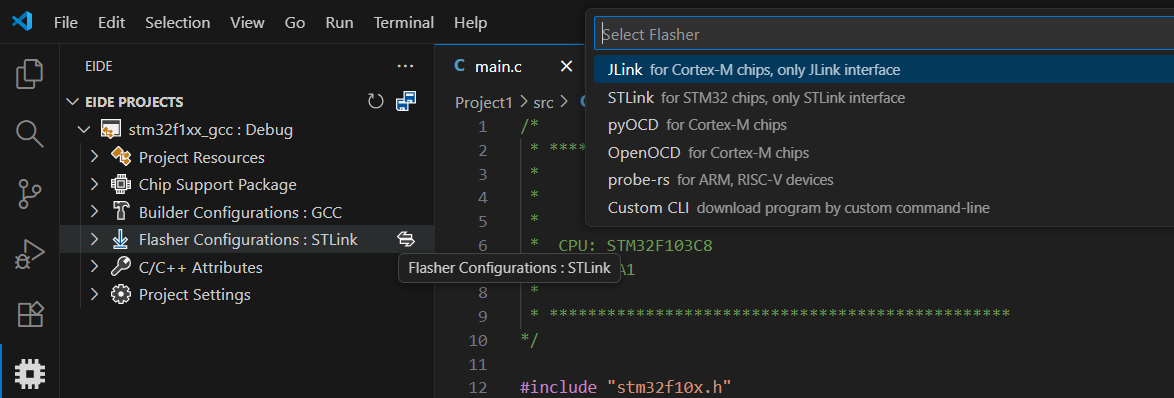The width and height of the screenshot is (1174, 398).
Task: Expand the C/C++ Attributes node
Action: click(94, 267)
